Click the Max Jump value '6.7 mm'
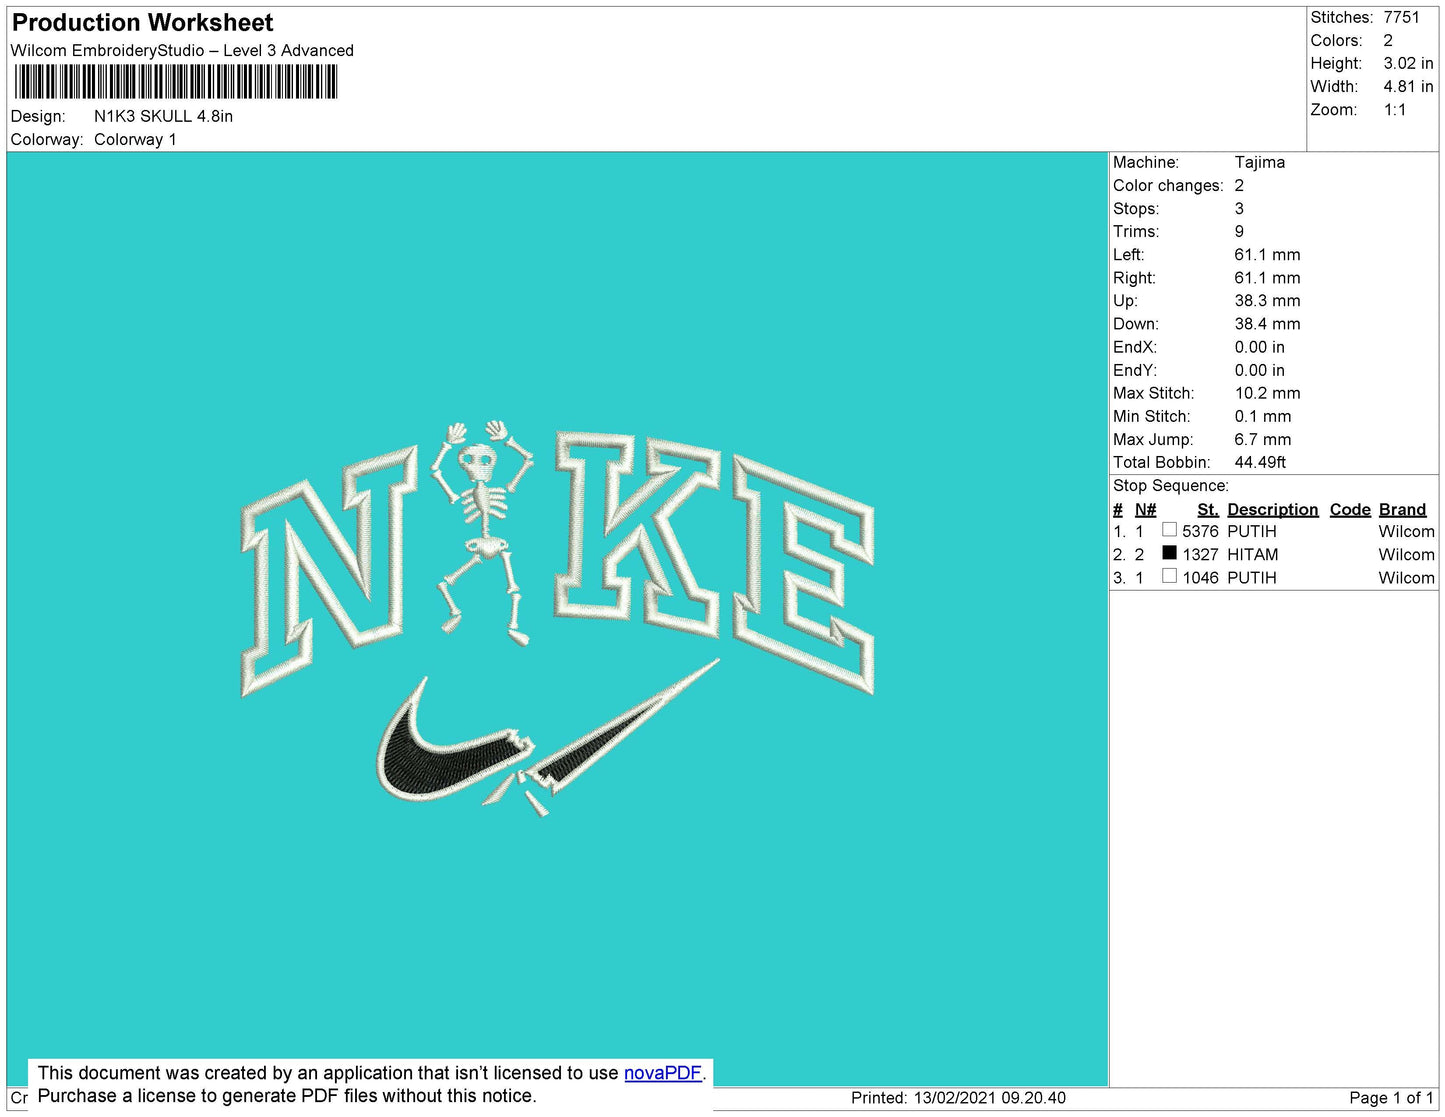Viewport: 1445px width, 1117px height. click(1263, 439)
